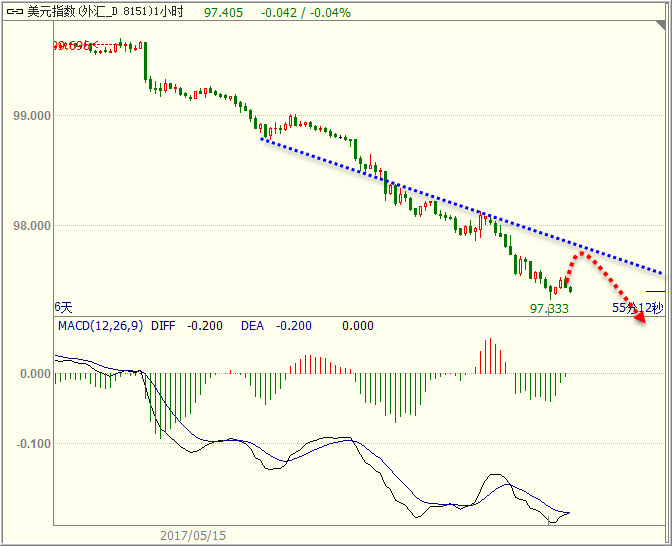672x546 pixels.
Task: Click the 2017/05/15 date marker on the time axis
Action: point(193,536)
